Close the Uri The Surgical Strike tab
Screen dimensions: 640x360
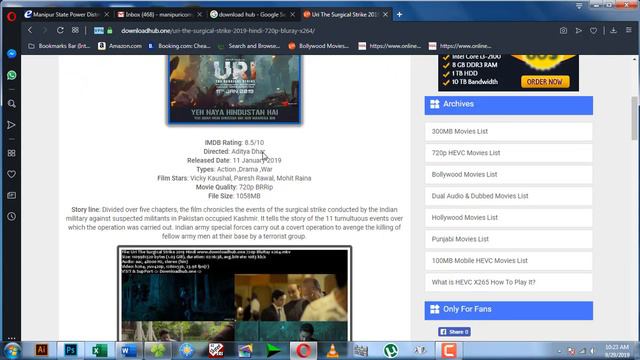tap(385, 14)
